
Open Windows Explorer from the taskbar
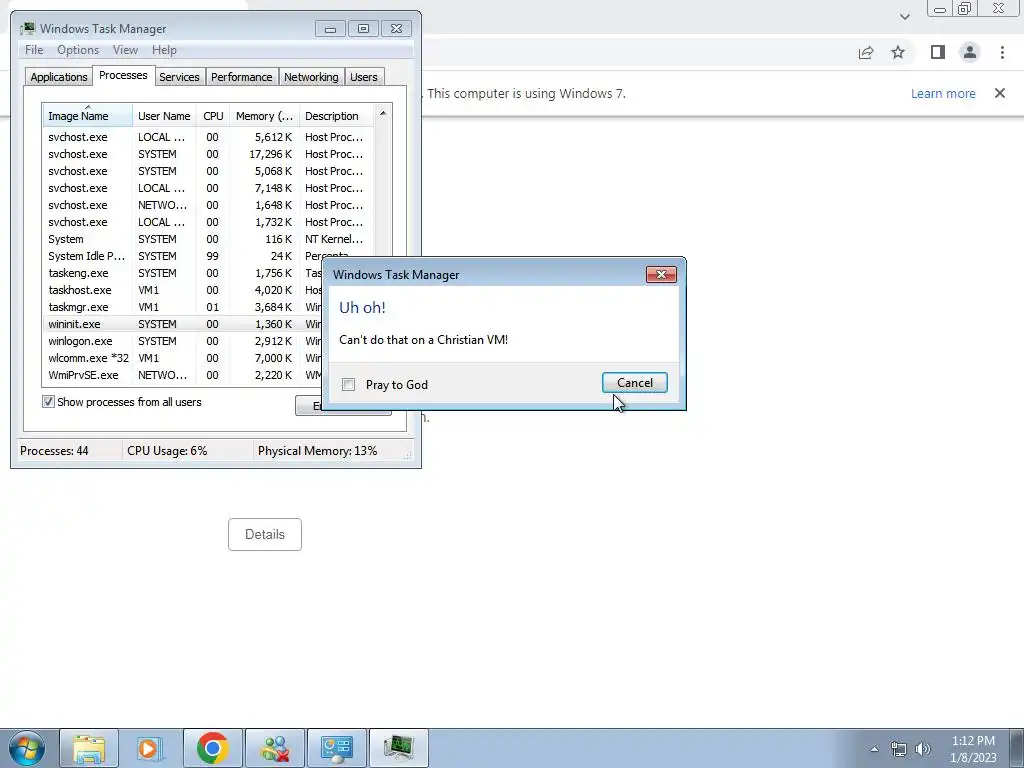click(x=89, y=748)
